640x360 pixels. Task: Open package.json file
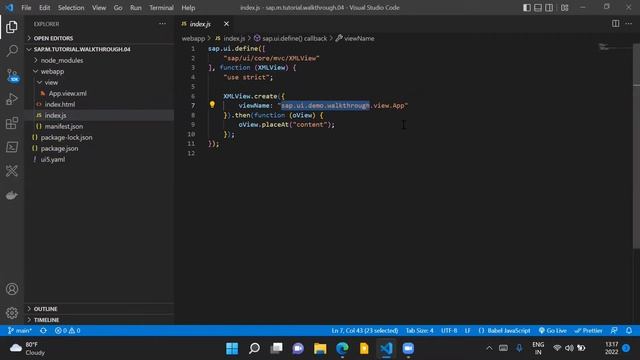[99, 148]
